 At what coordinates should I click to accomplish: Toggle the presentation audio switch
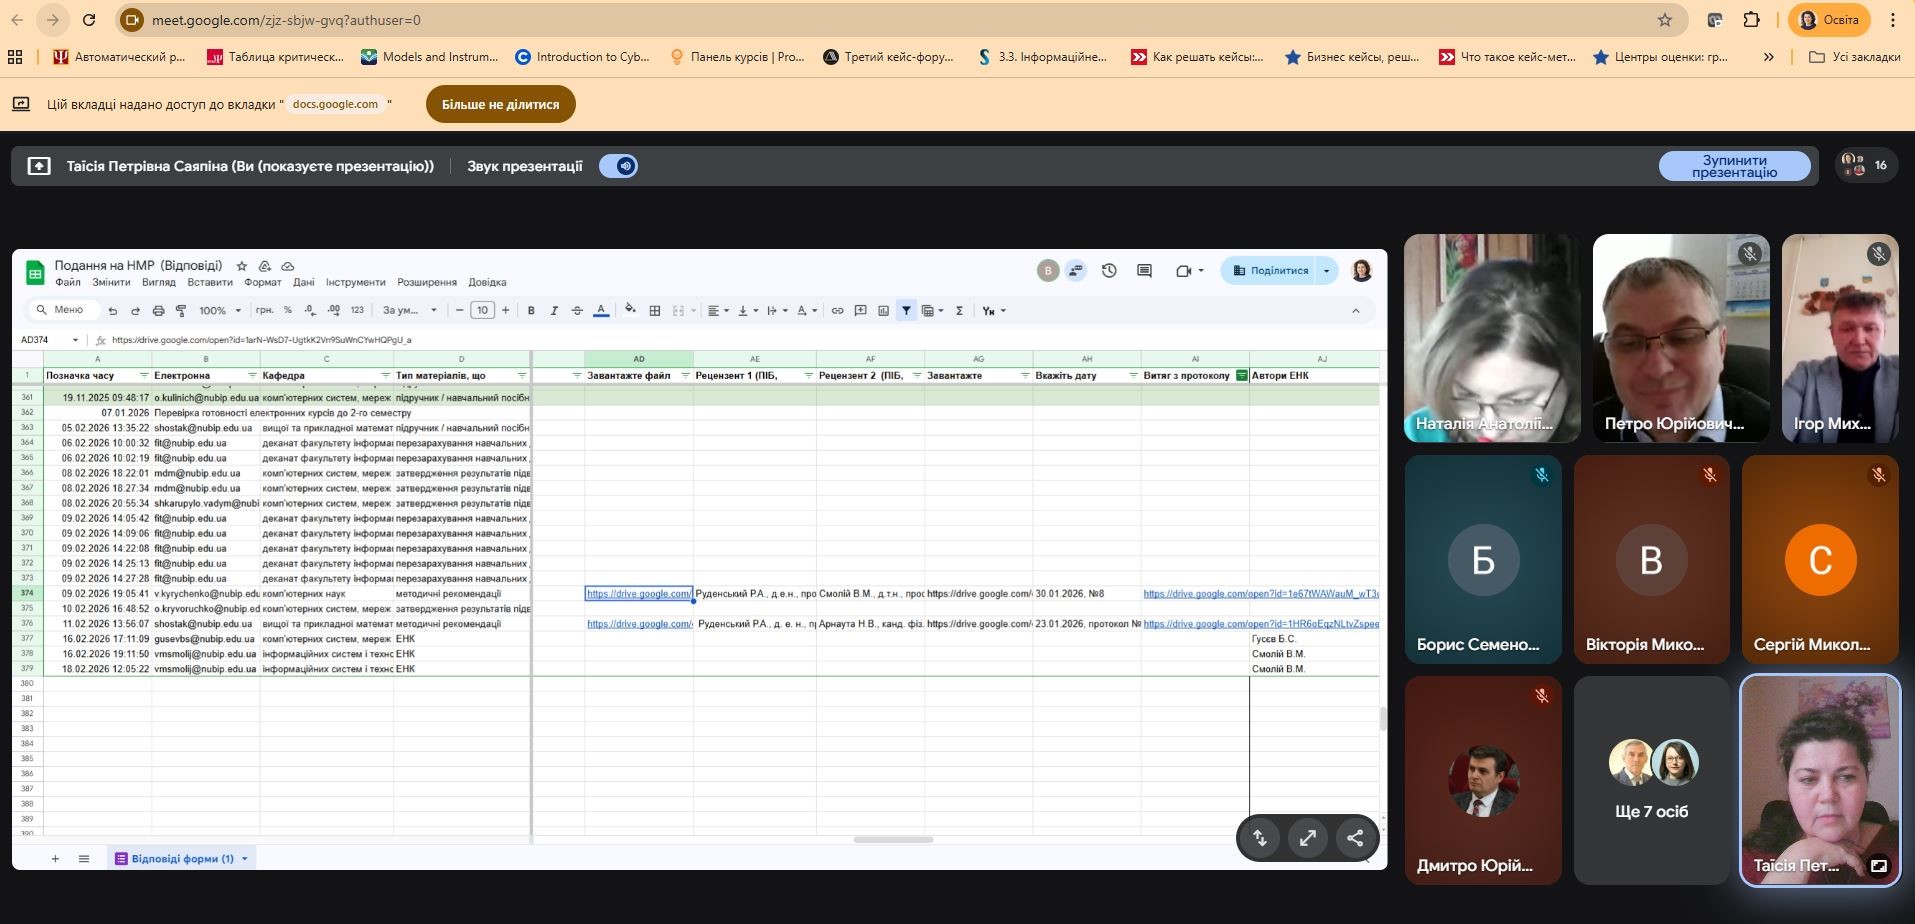click(619, 166)
